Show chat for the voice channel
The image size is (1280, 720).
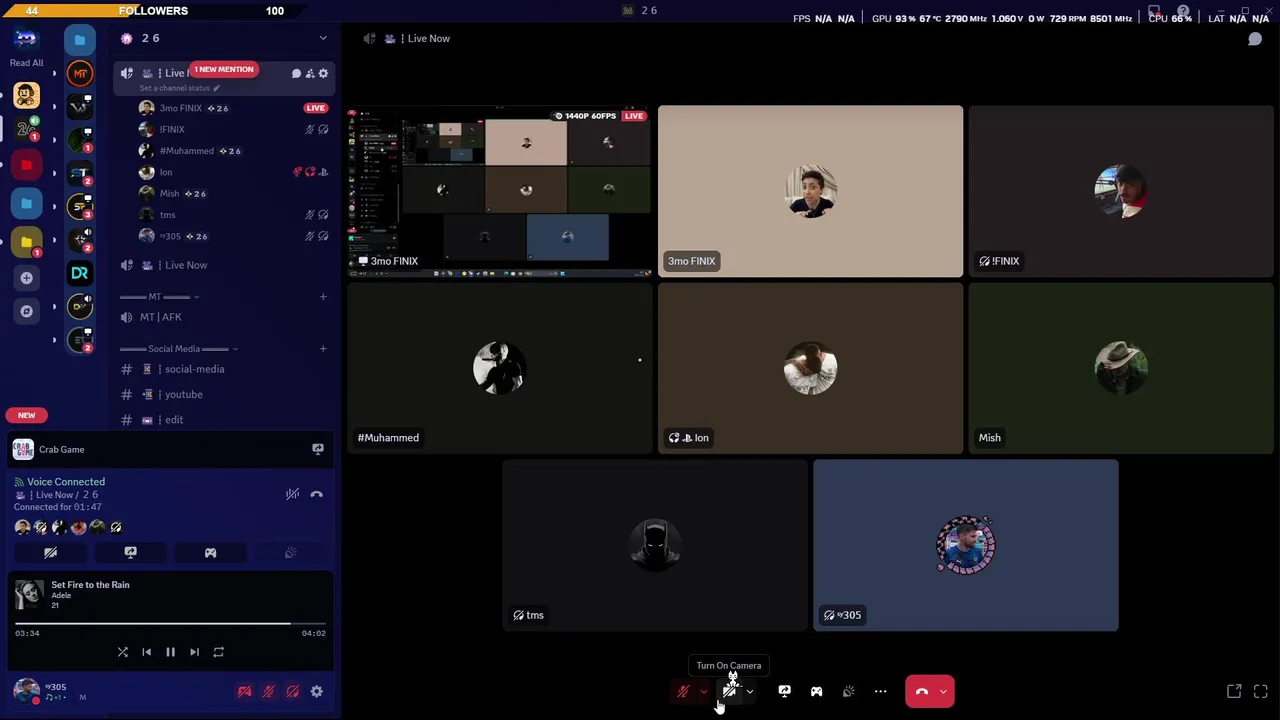click(x=1255, y=39)
